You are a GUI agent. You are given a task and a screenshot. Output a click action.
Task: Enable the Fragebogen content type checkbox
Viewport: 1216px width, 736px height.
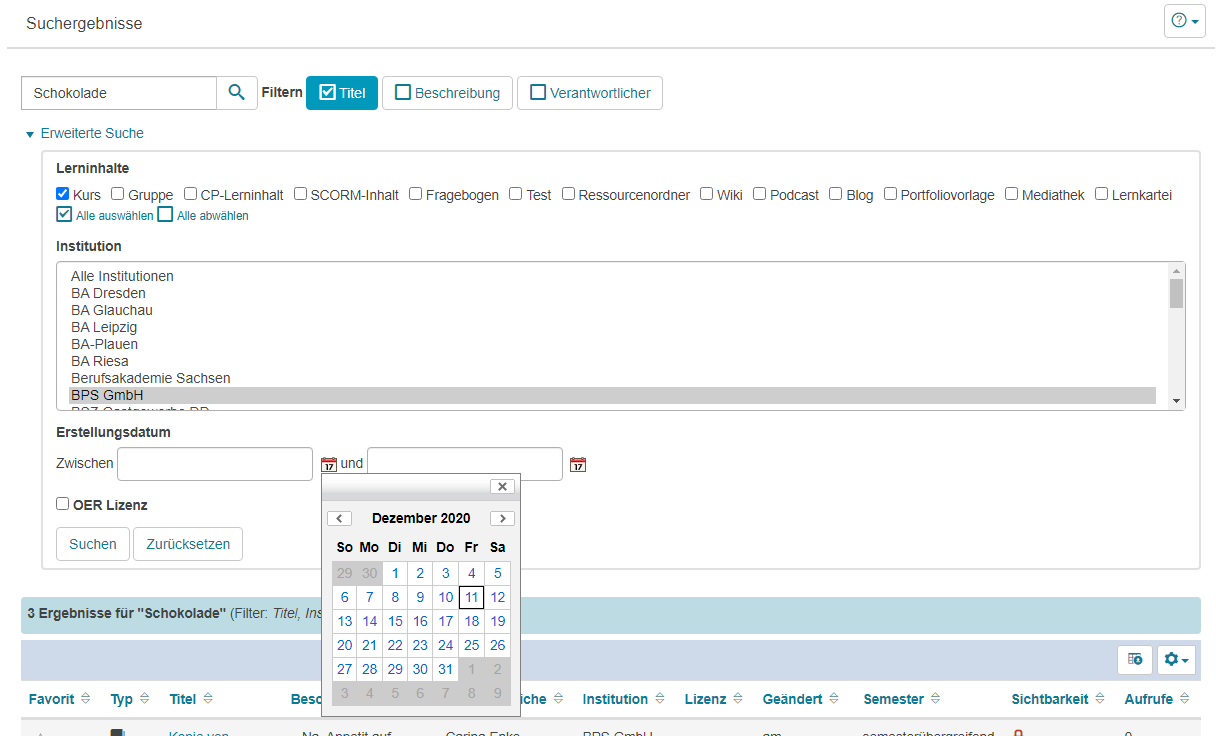pyautogui.click(x=415, y=194)
